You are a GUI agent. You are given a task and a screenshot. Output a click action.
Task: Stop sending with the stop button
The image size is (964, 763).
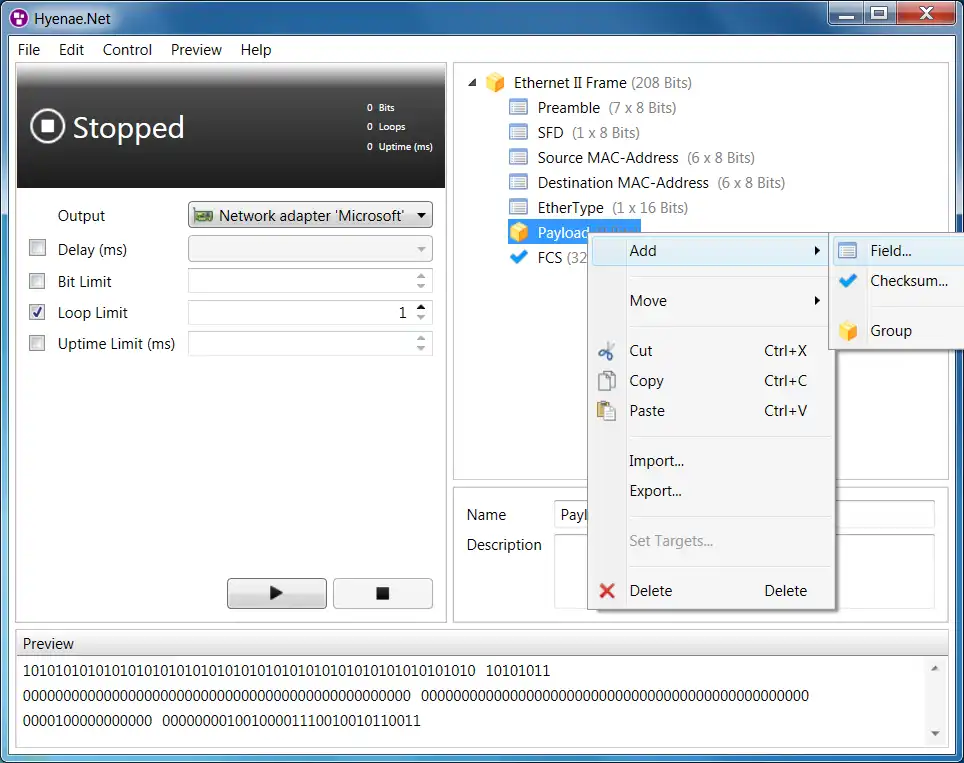click(382, 593)
